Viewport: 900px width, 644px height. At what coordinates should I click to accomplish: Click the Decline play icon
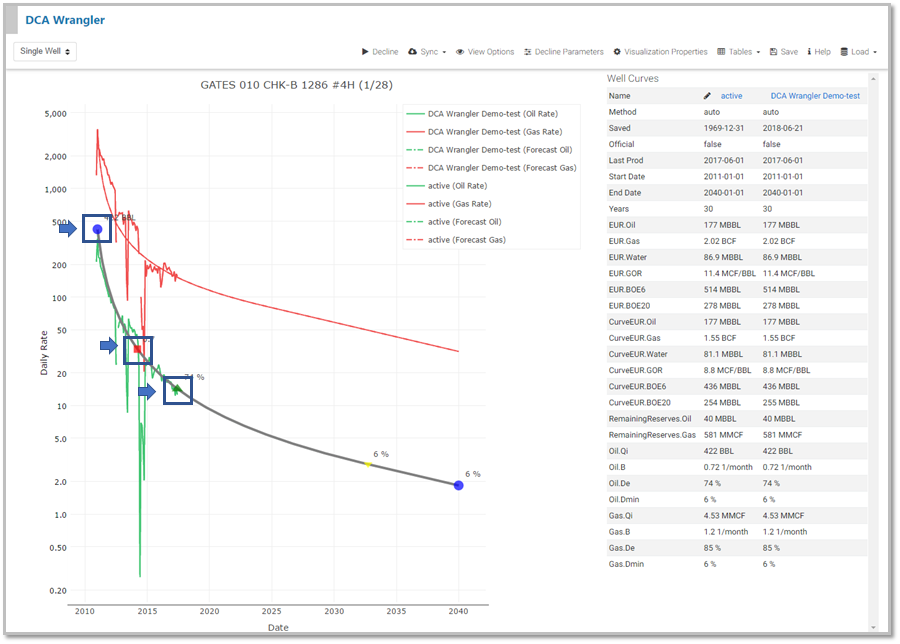tap(365, 52)
